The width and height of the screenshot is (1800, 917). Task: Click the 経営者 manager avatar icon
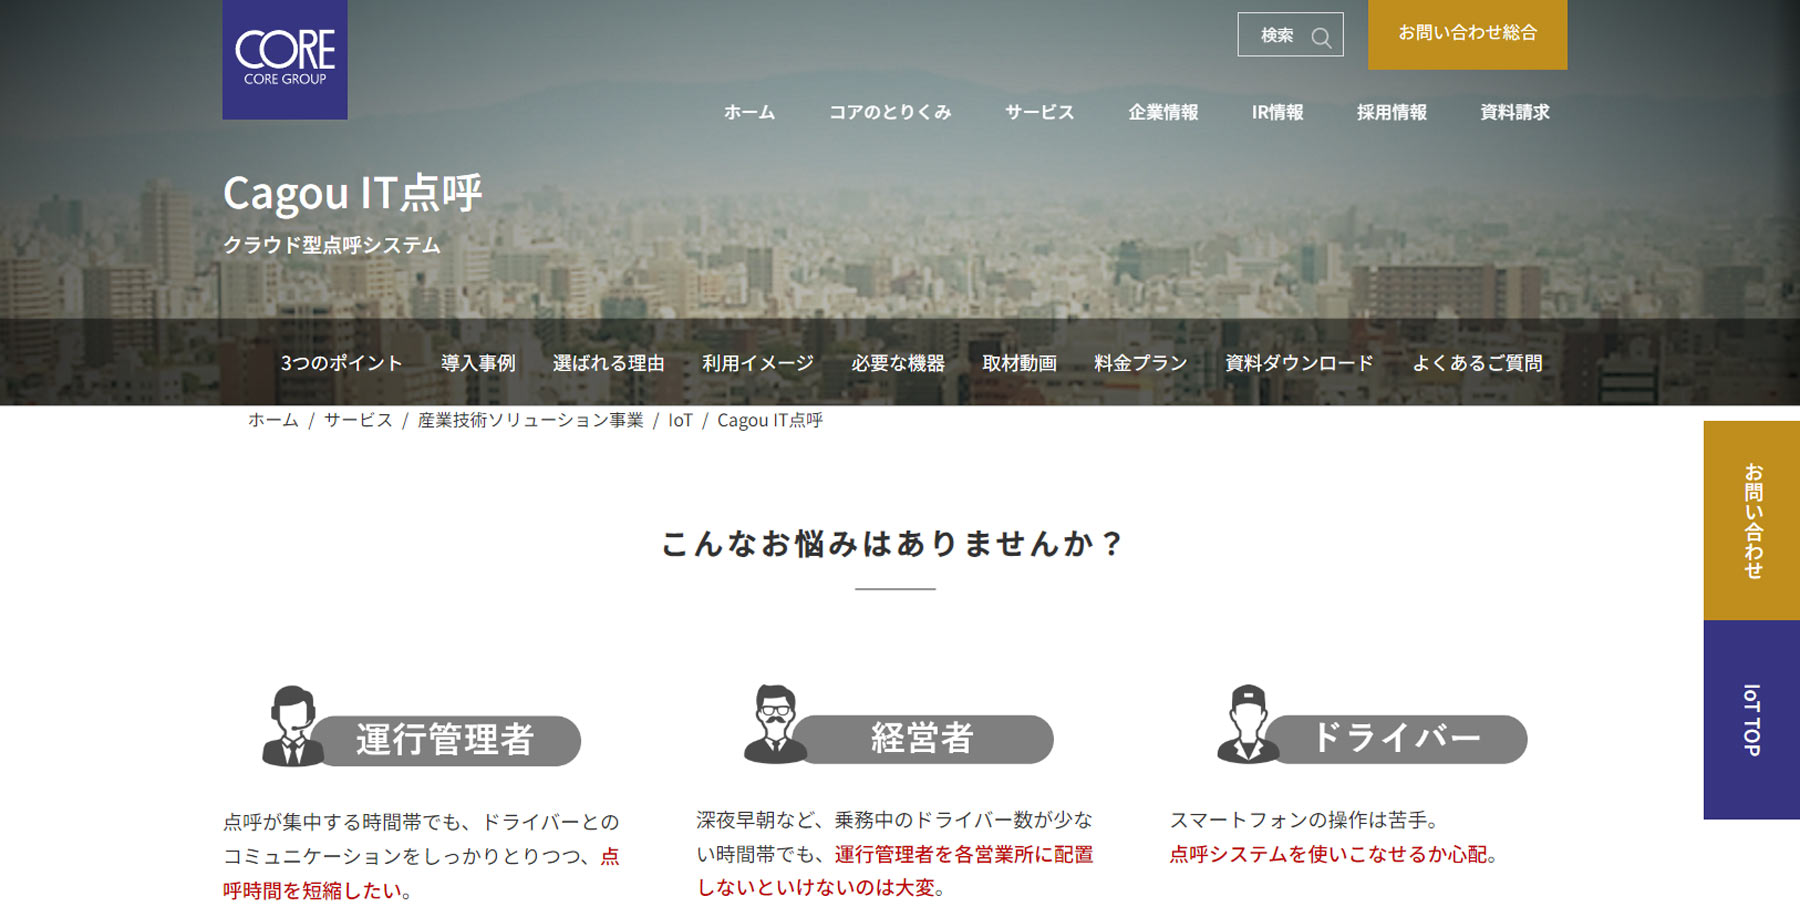(x=775, y=724)
